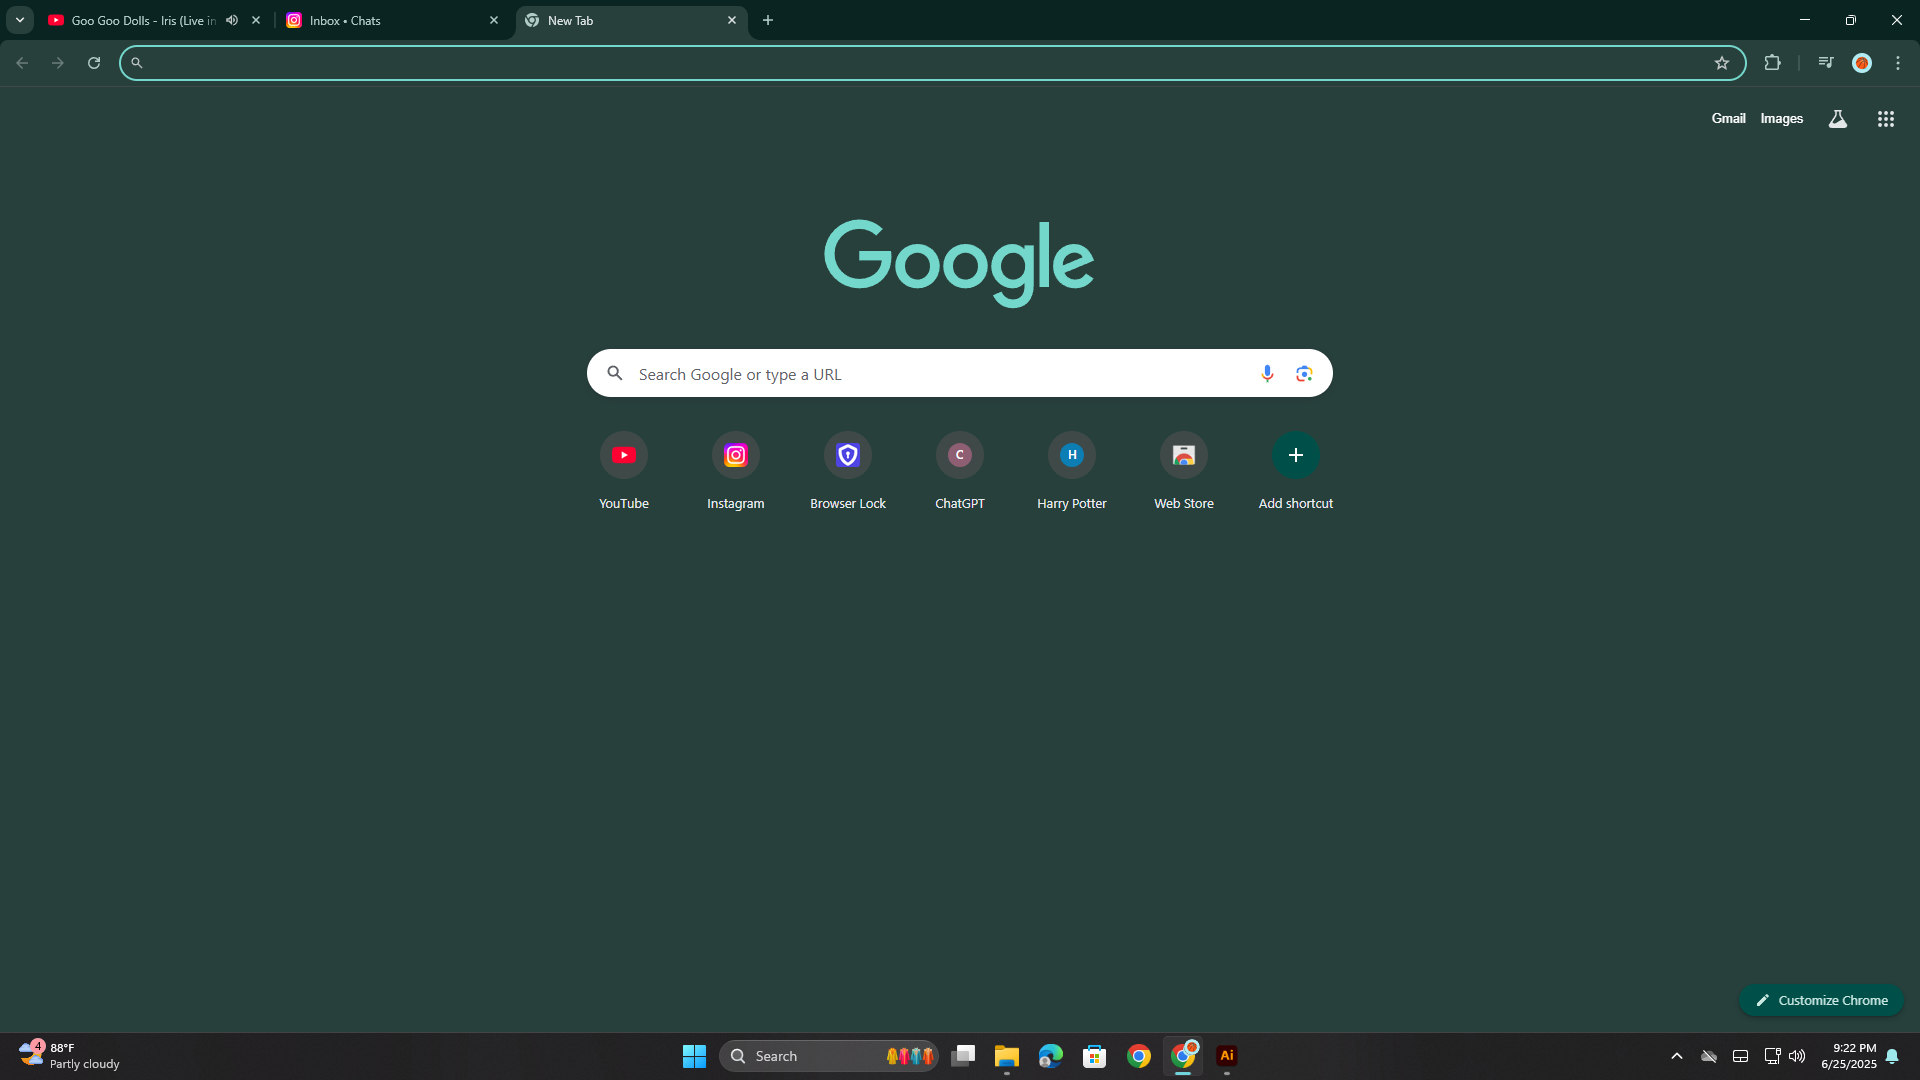Close the New Tab tab
1920x1080 pixels.
pyautogui.click(x=732, y=20)
